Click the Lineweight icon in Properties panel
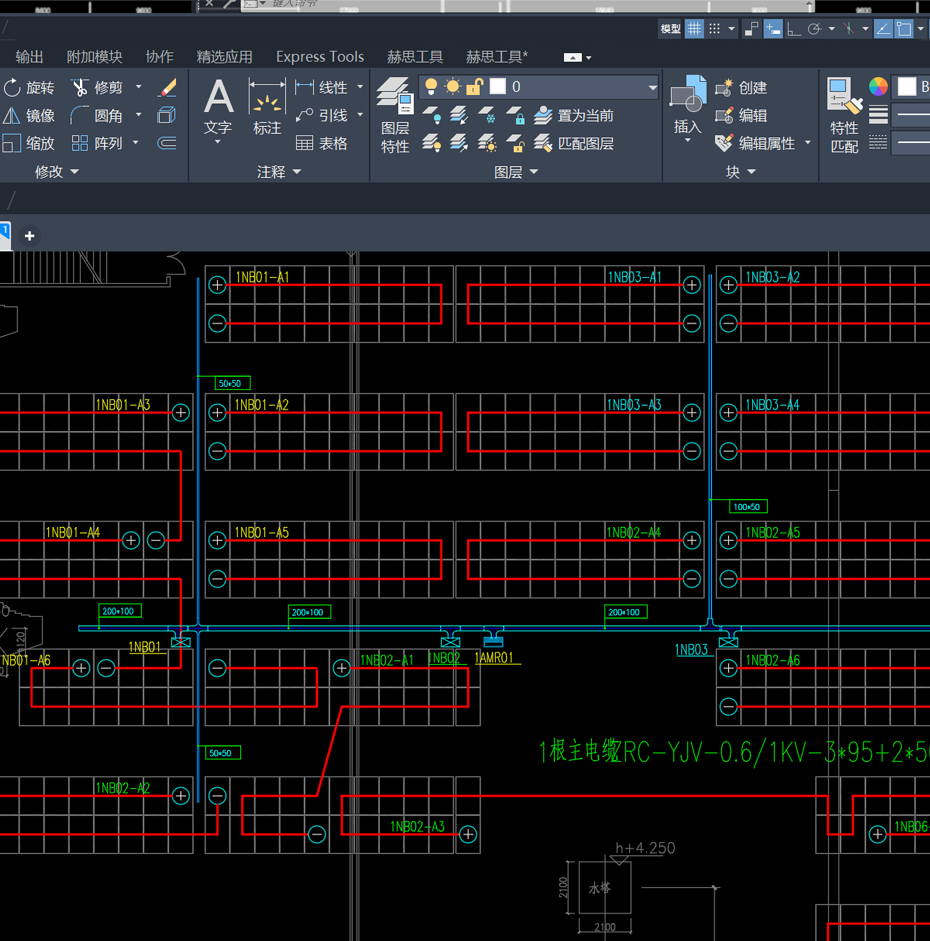930x941 pixels. point(878,114)
